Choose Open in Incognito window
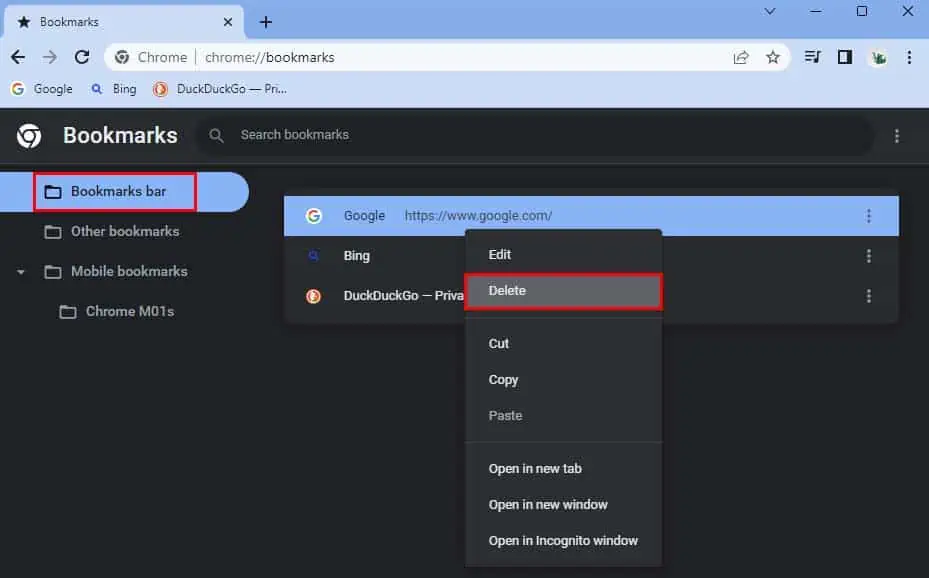Image resolution: width=929 pixels, height=578 pixels. tap(563, 541)
